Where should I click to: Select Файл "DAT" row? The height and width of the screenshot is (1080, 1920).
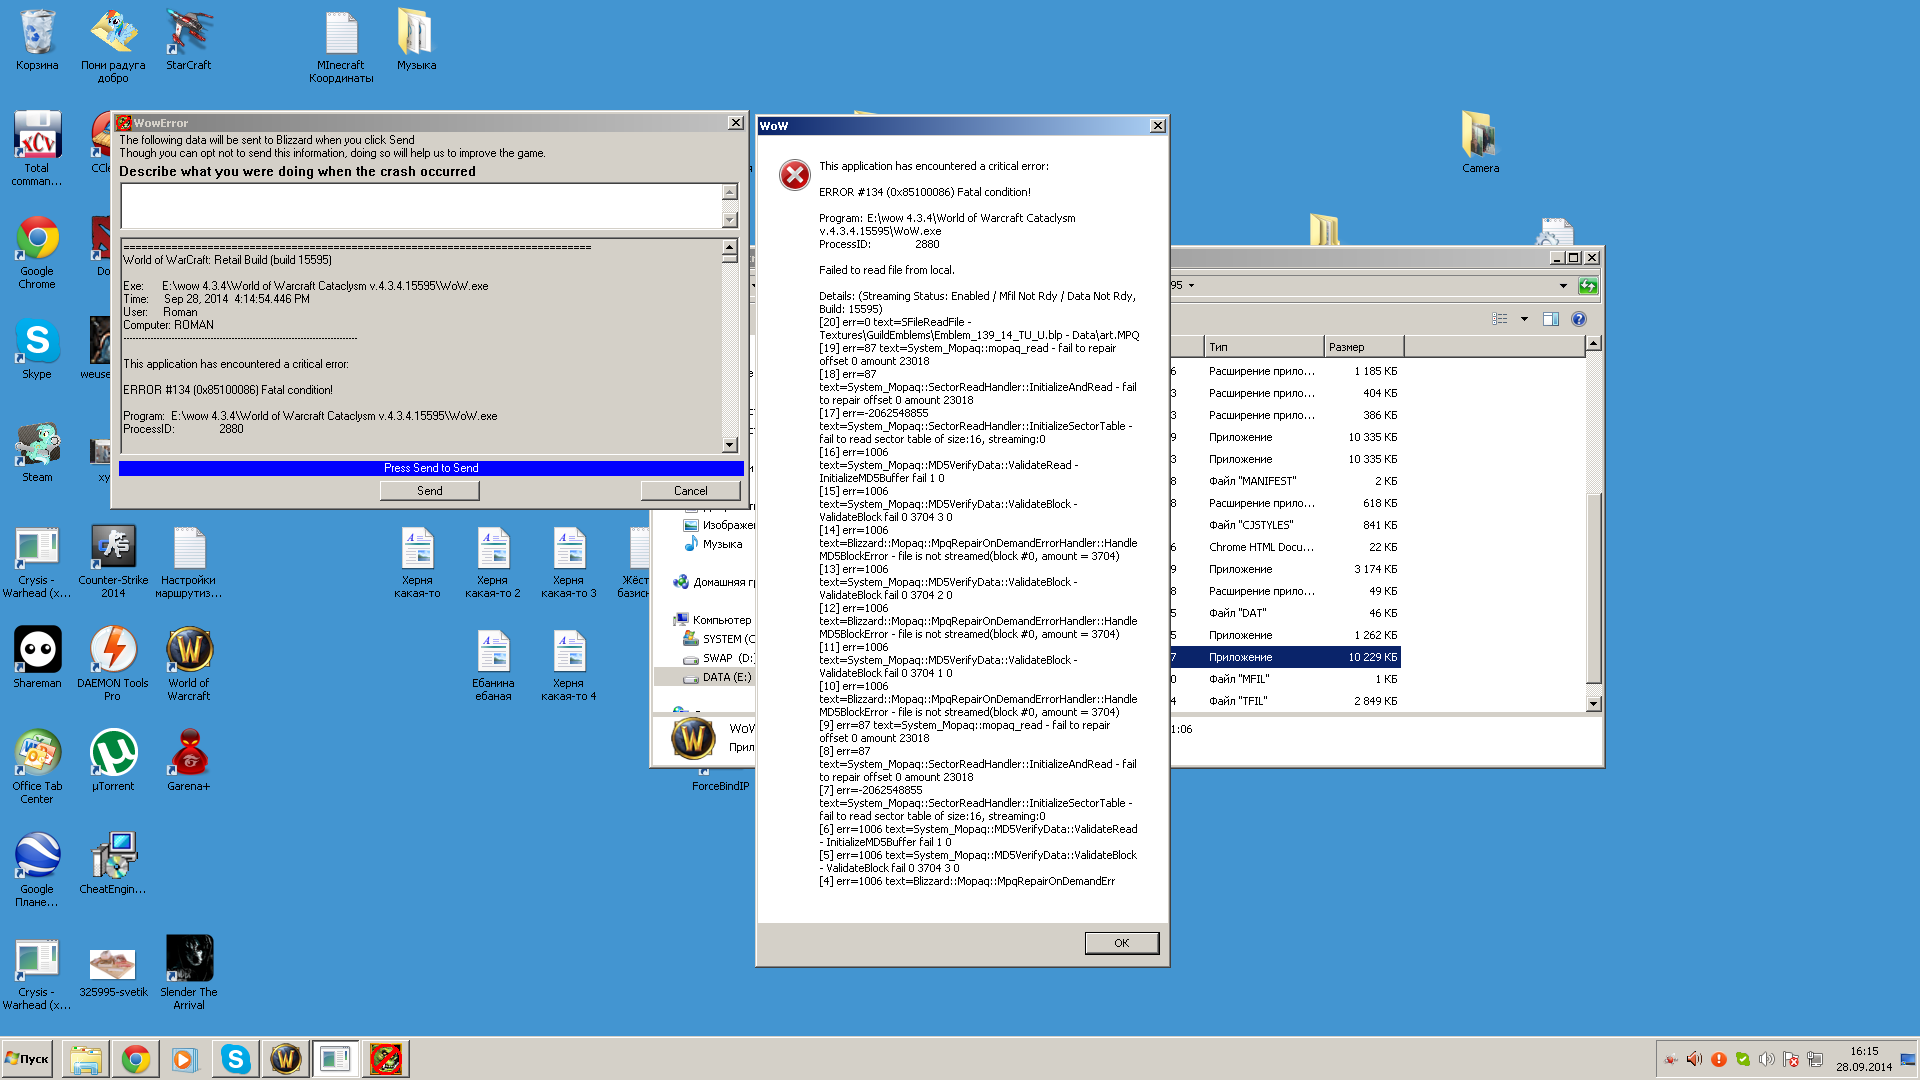tap(1286, 613)
